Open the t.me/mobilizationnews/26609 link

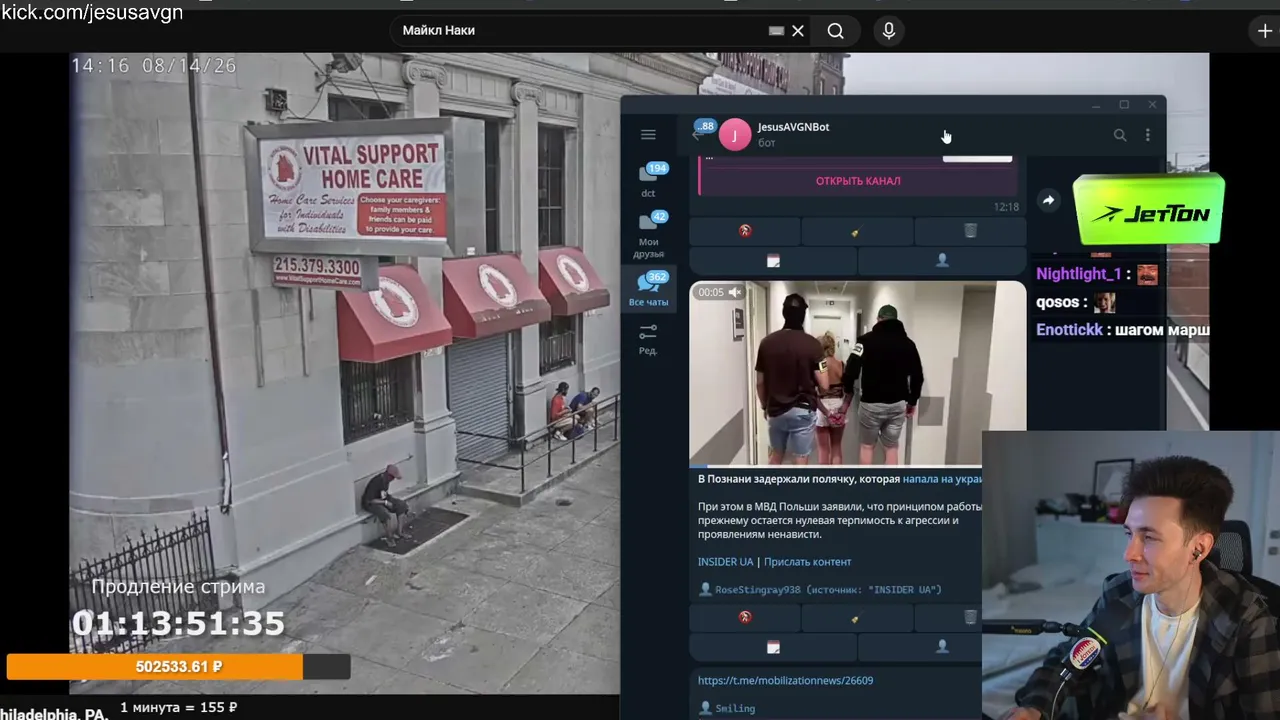785,681
